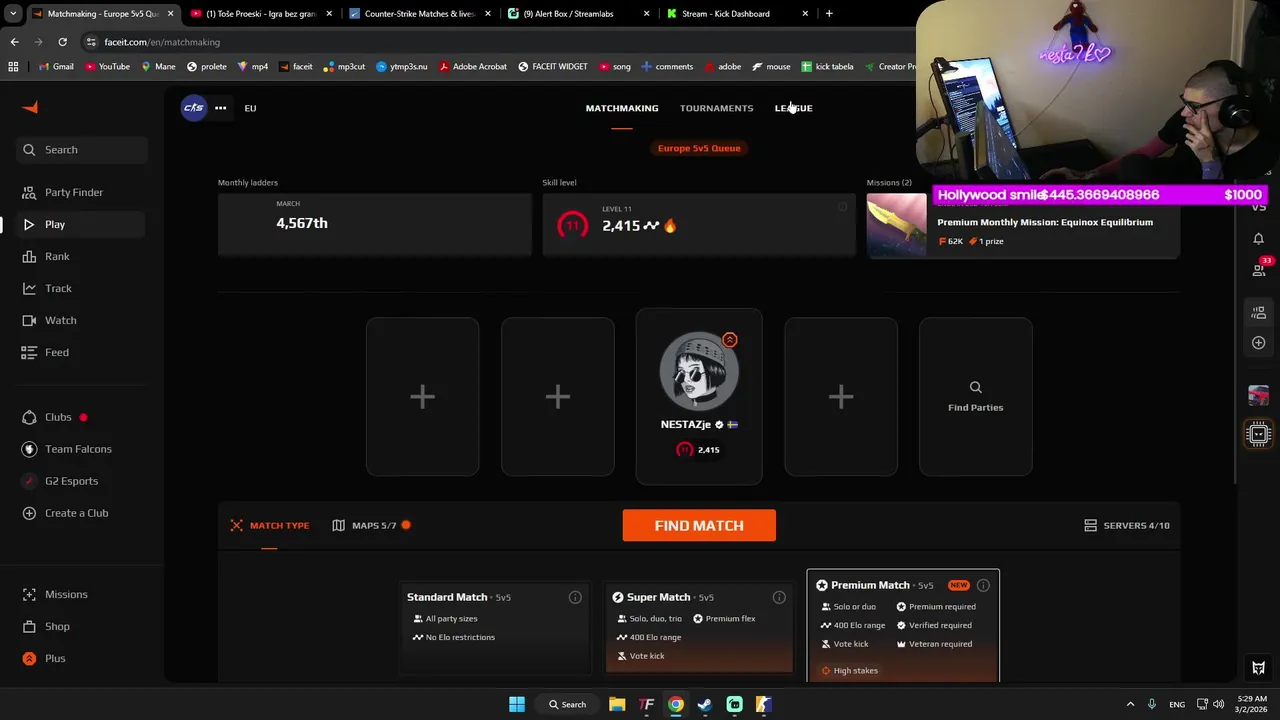Click Premium Monthly Mission title

pos(1045,222)
